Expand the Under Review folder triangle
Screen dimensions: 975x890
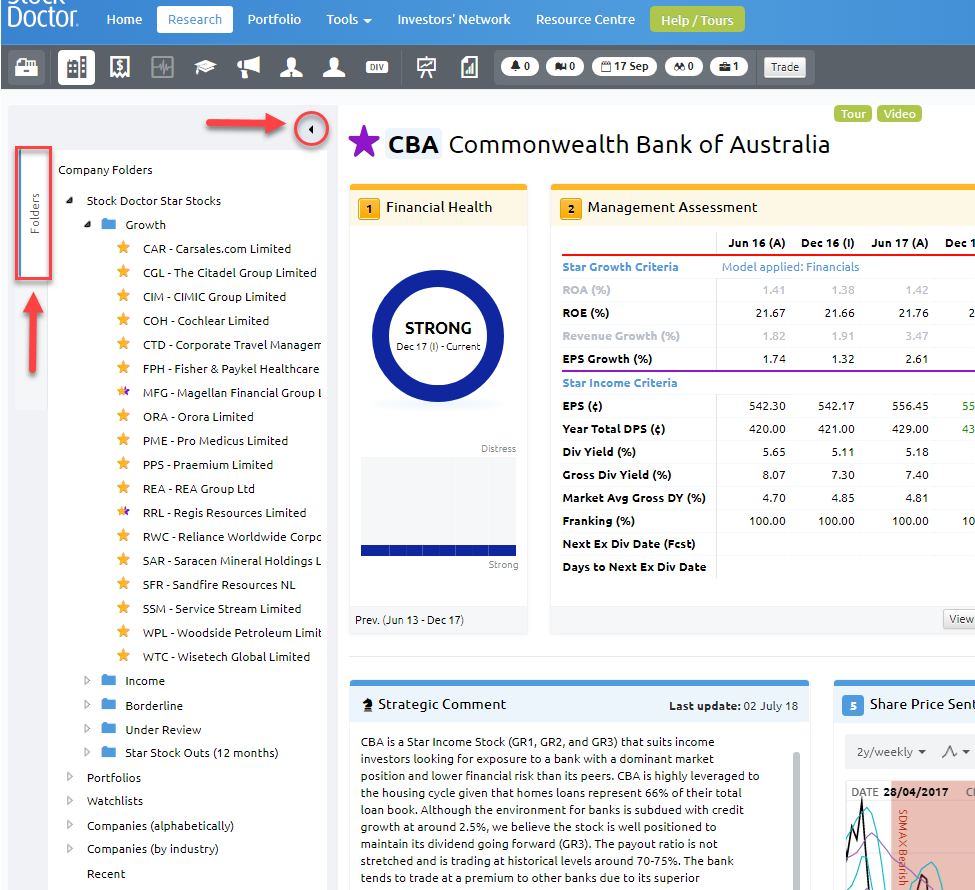click(88, 728)
